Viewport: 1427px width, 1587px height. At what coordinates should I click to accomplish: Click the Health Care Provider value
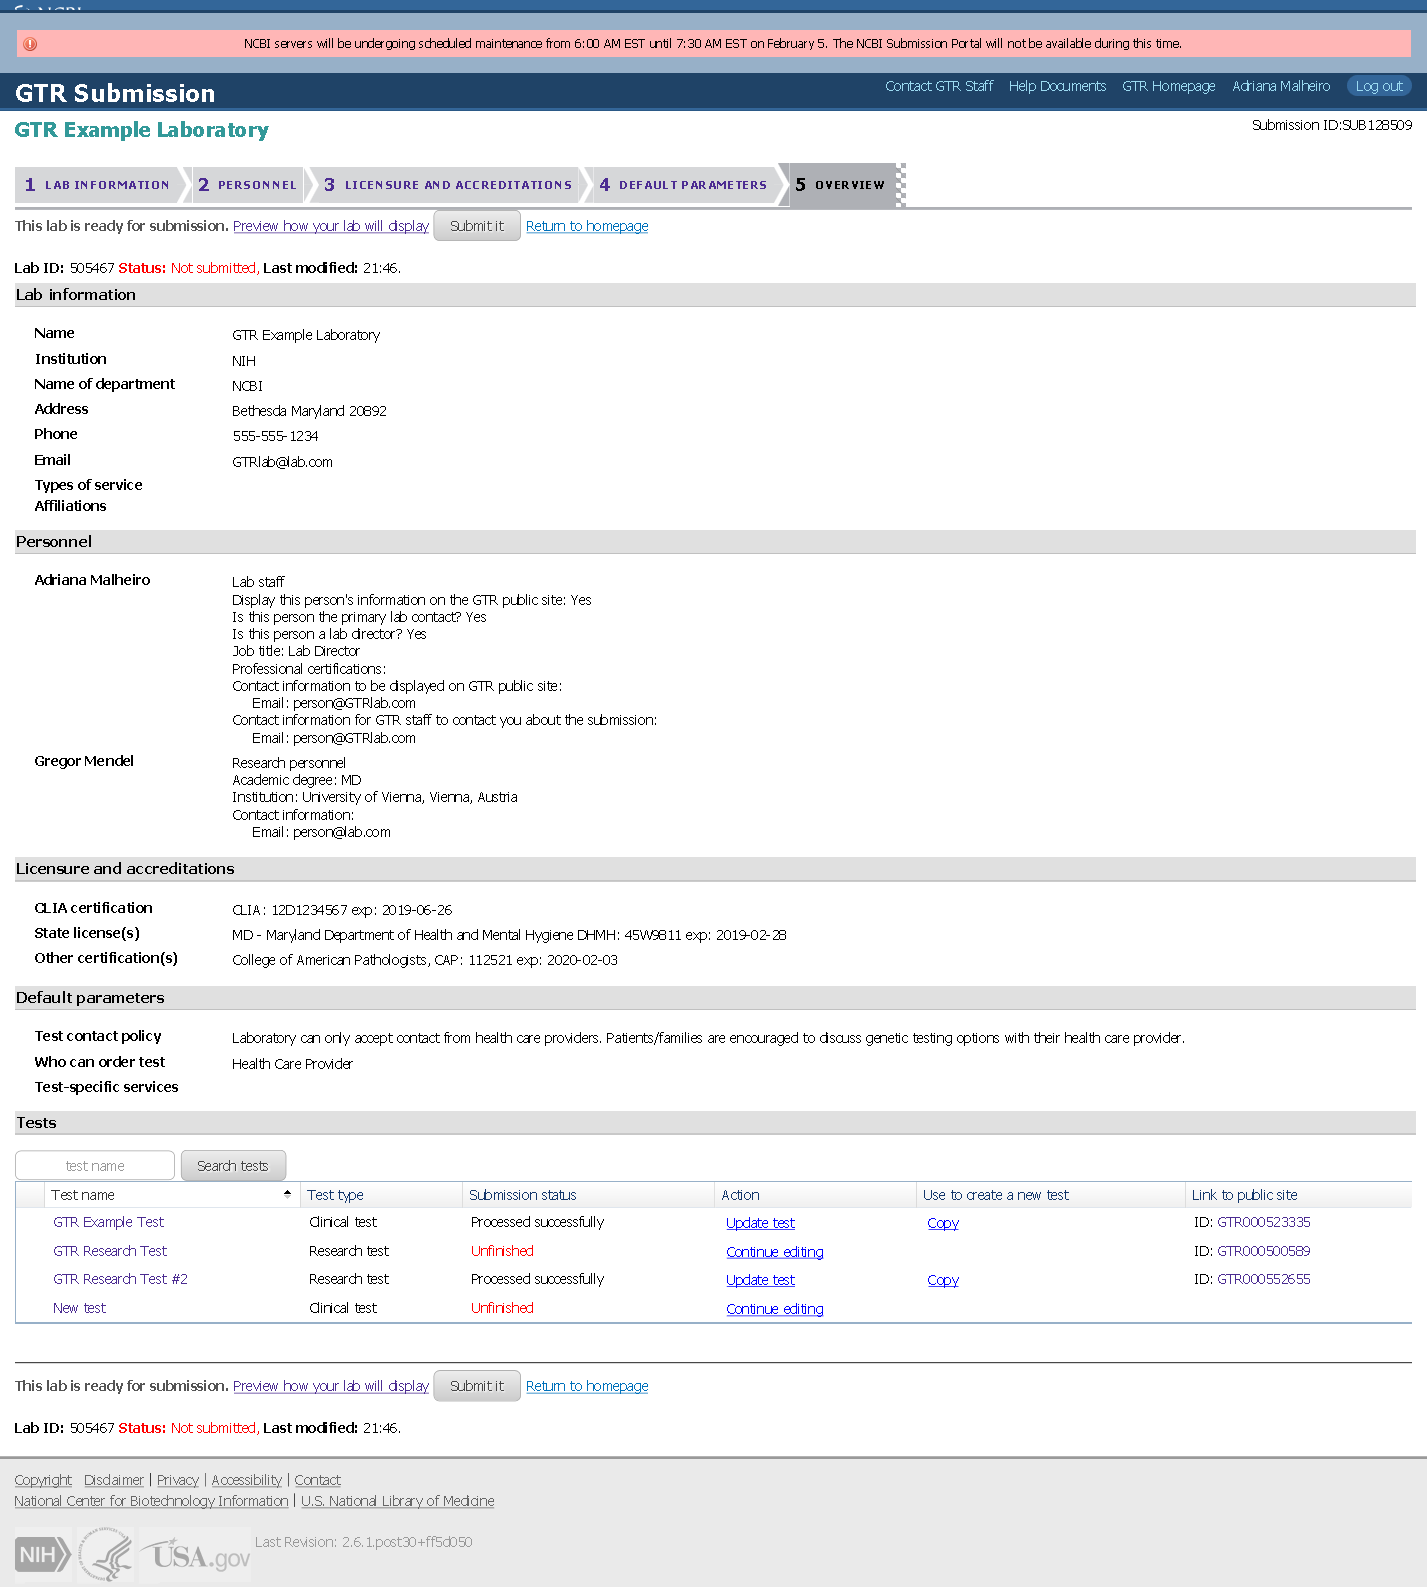coord(292,1064)
